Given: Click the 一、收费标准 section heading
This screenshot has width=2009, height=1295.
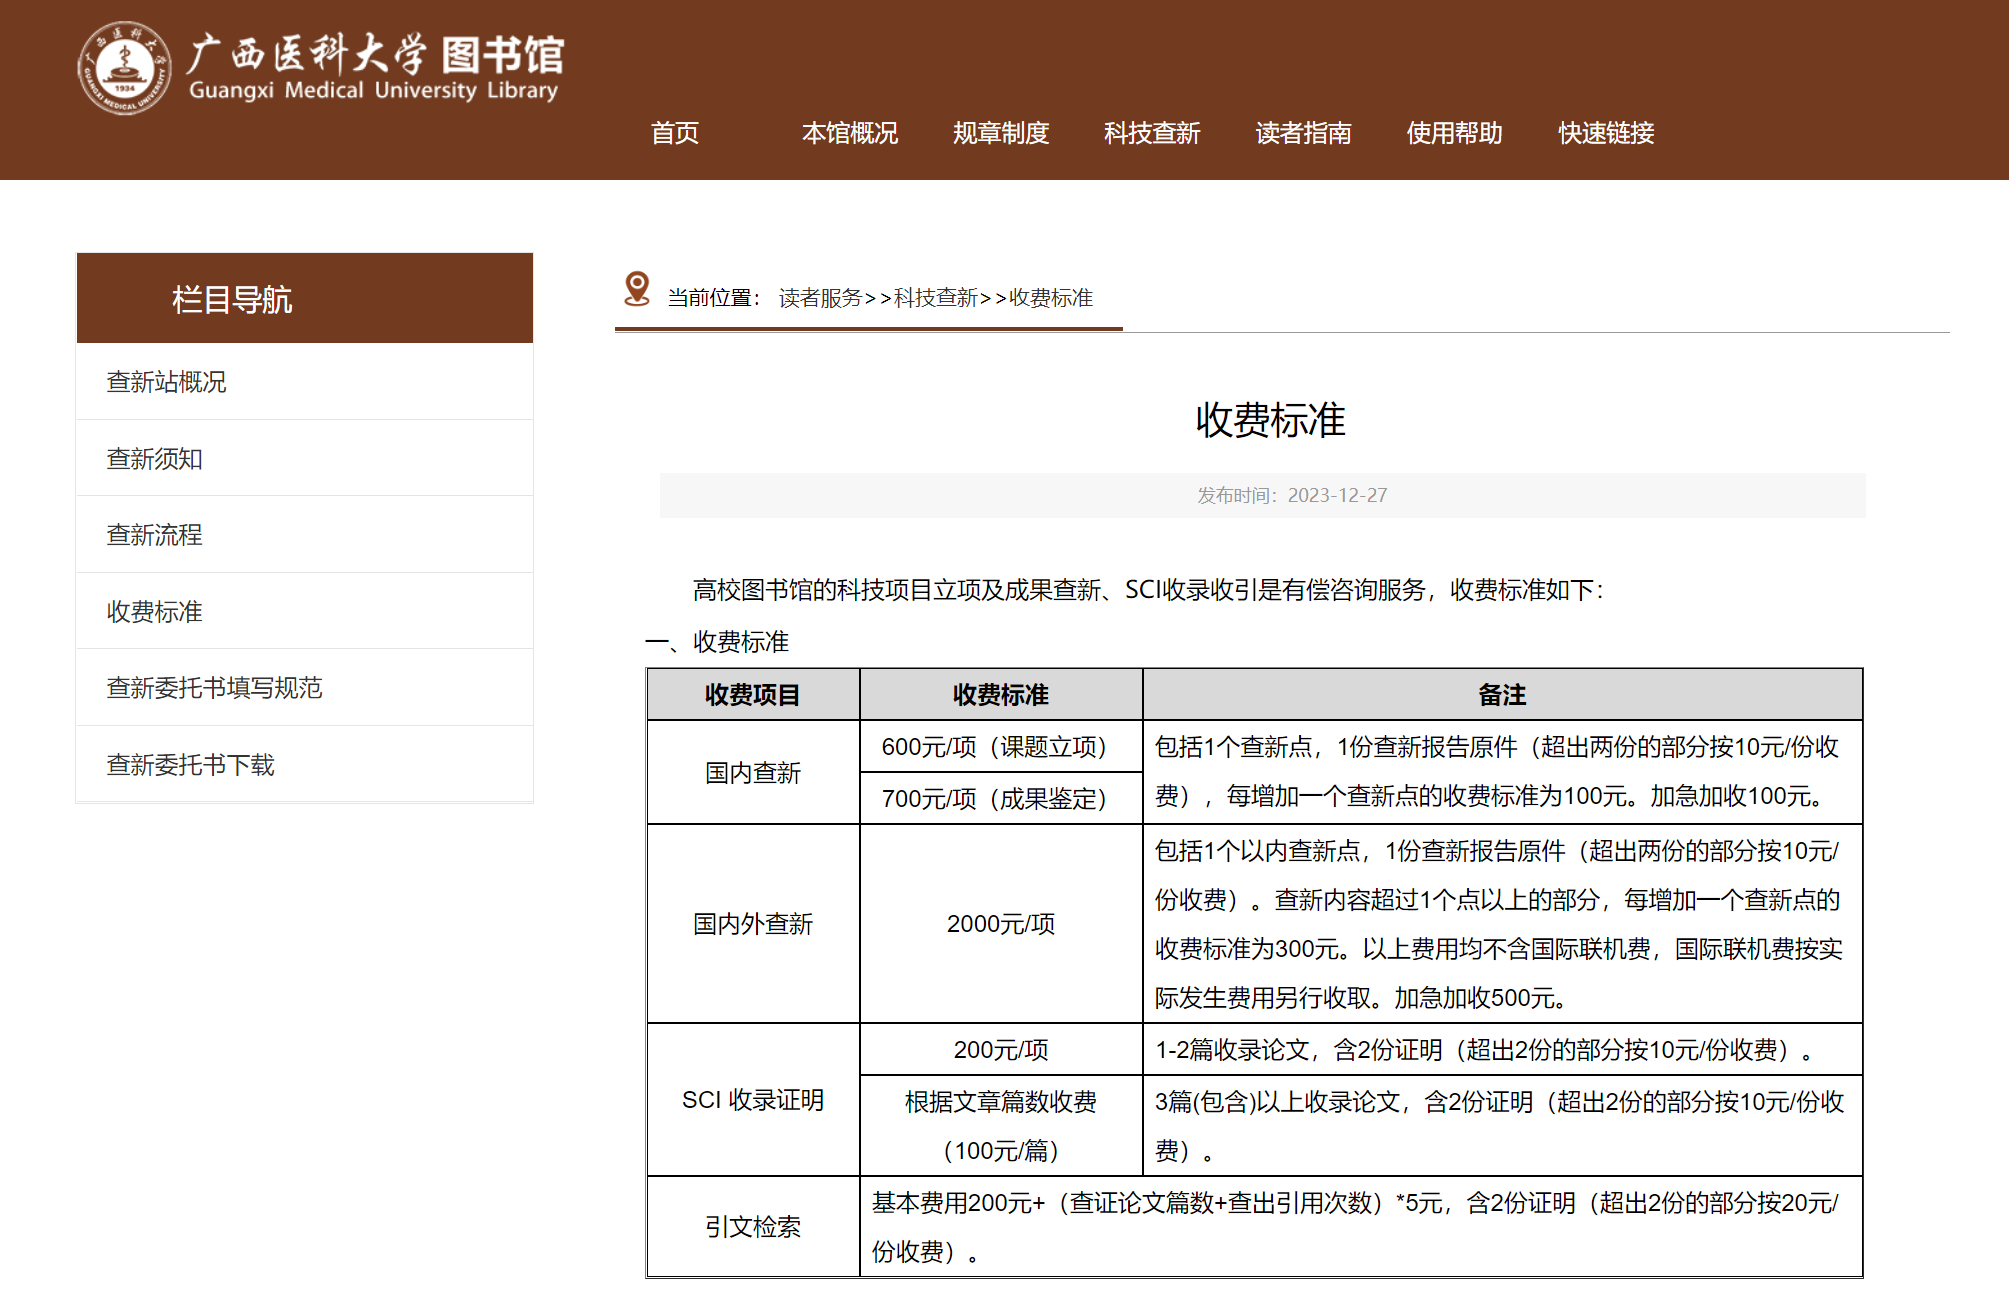Looking at the screenshot, I should (717, 642).
